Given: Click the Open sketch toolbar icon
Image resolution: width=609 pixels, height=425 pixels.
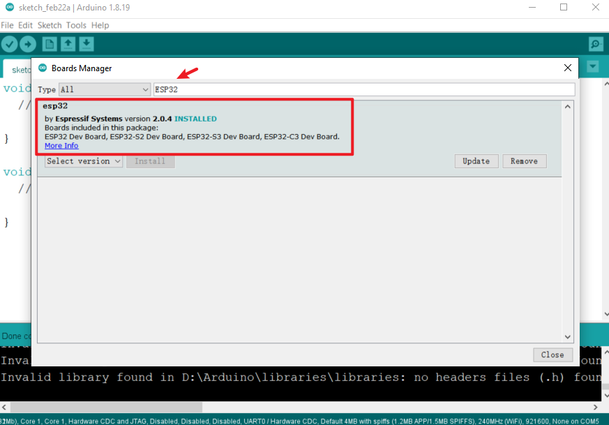Looking at the screenshot, I should (68, 44).
